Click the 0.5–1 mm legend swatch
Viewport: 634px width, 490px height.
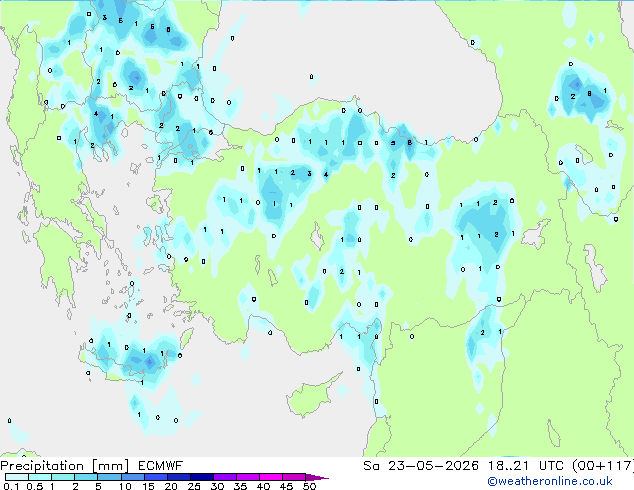tap(40, 477)
